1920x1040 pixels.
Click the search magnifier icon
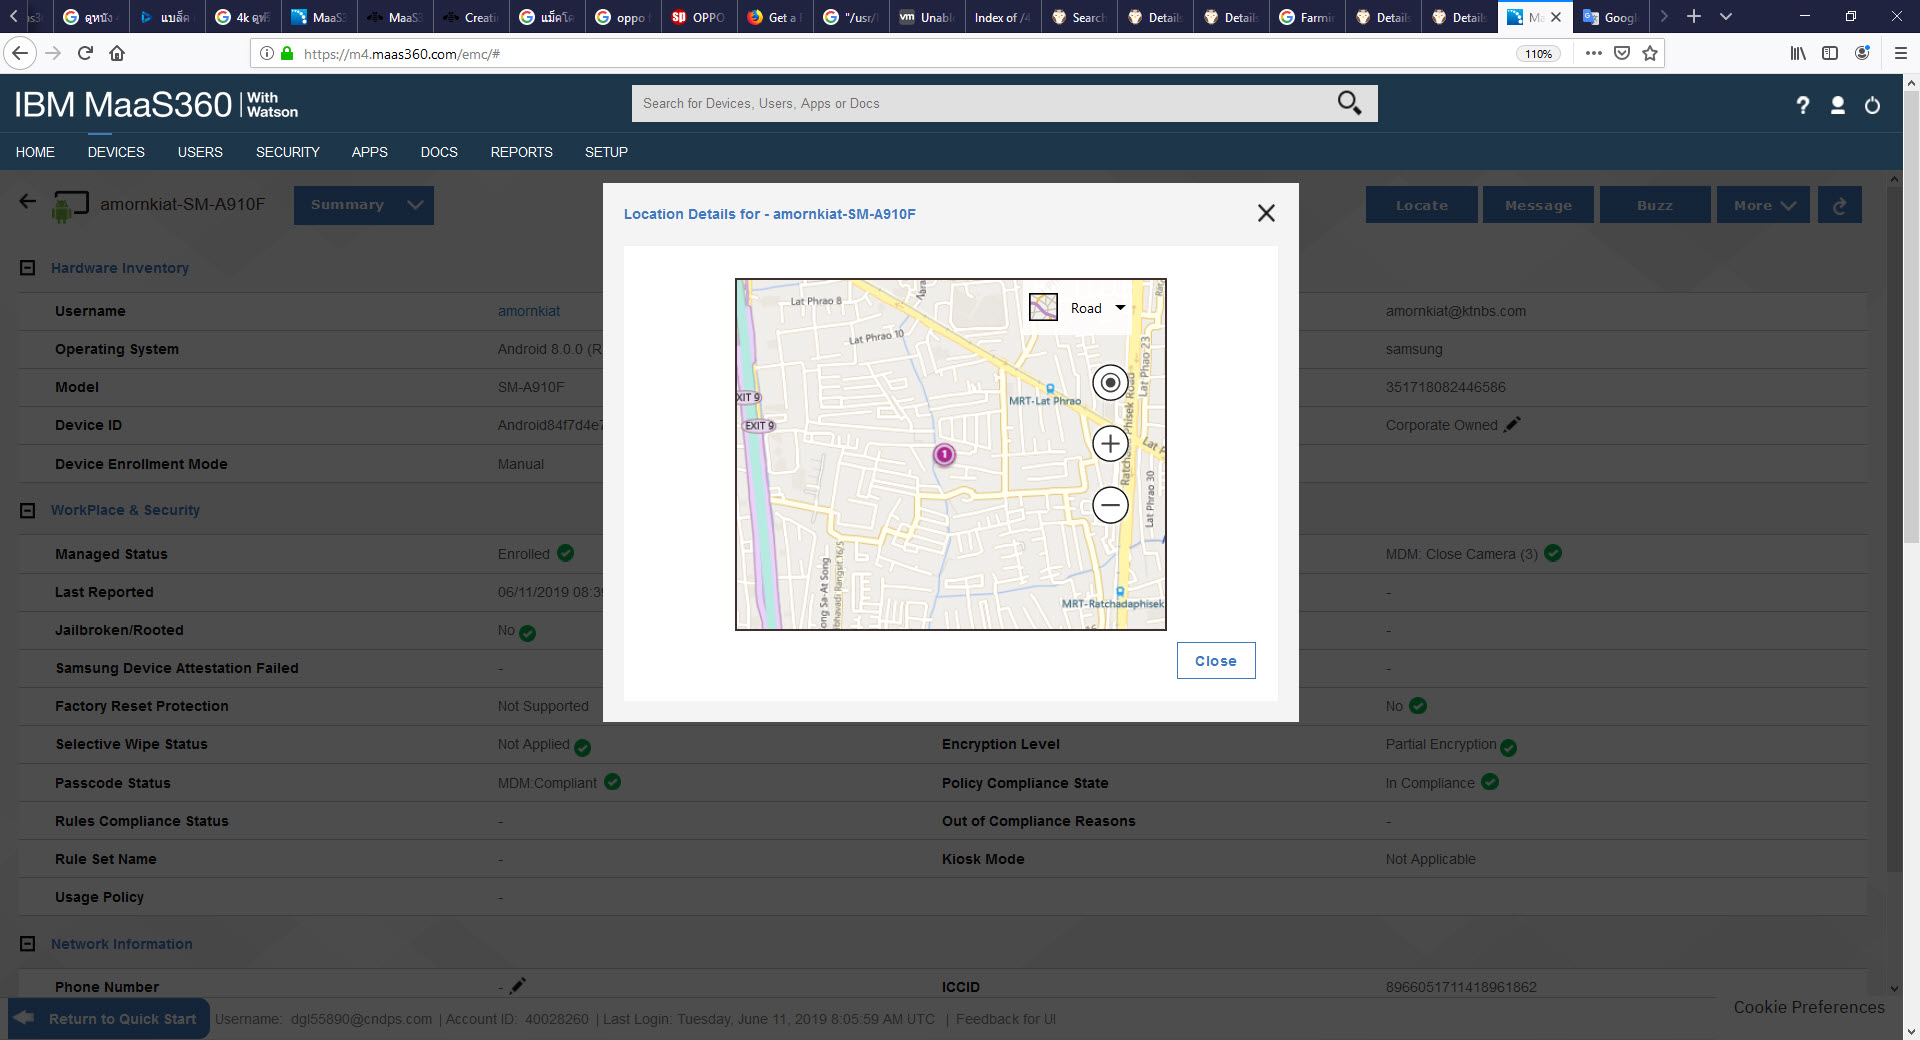coord(1350,103)
